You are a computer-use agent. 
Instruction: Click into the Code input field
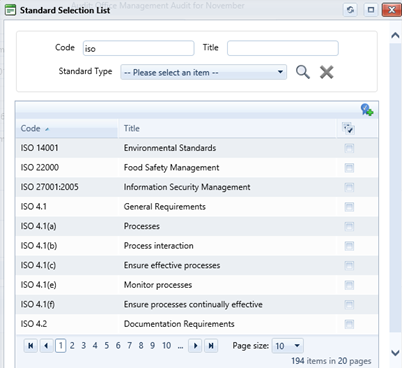point(138,48)
